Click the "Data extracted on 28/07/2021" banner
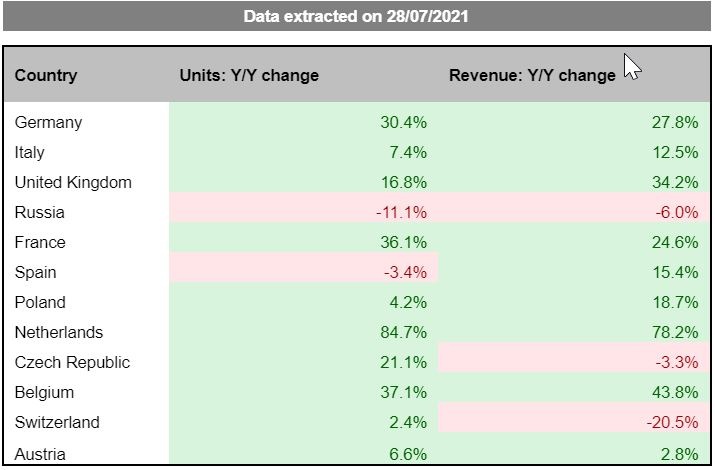The width and height of the screenshot is (715, 470). point(357,17)
